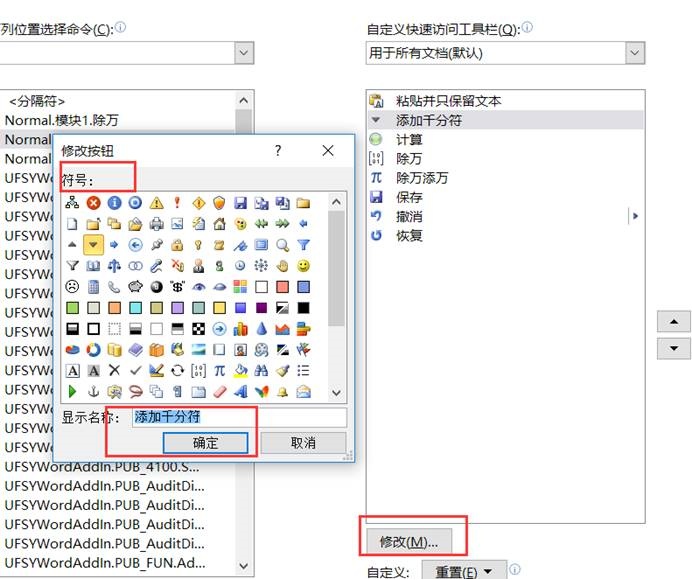Open help with the question mark button

[278, 151]
